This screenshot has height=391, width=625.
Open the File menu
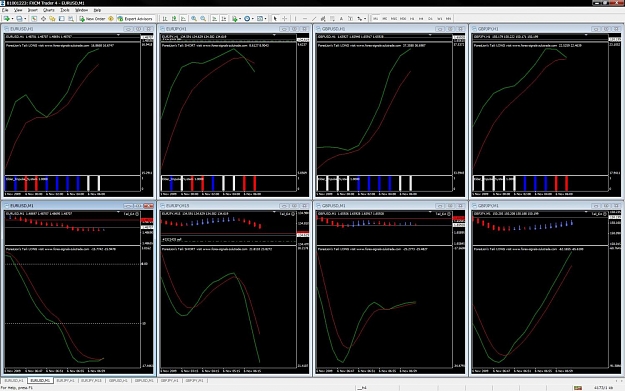pyautogui.click(x=5, y=10)
